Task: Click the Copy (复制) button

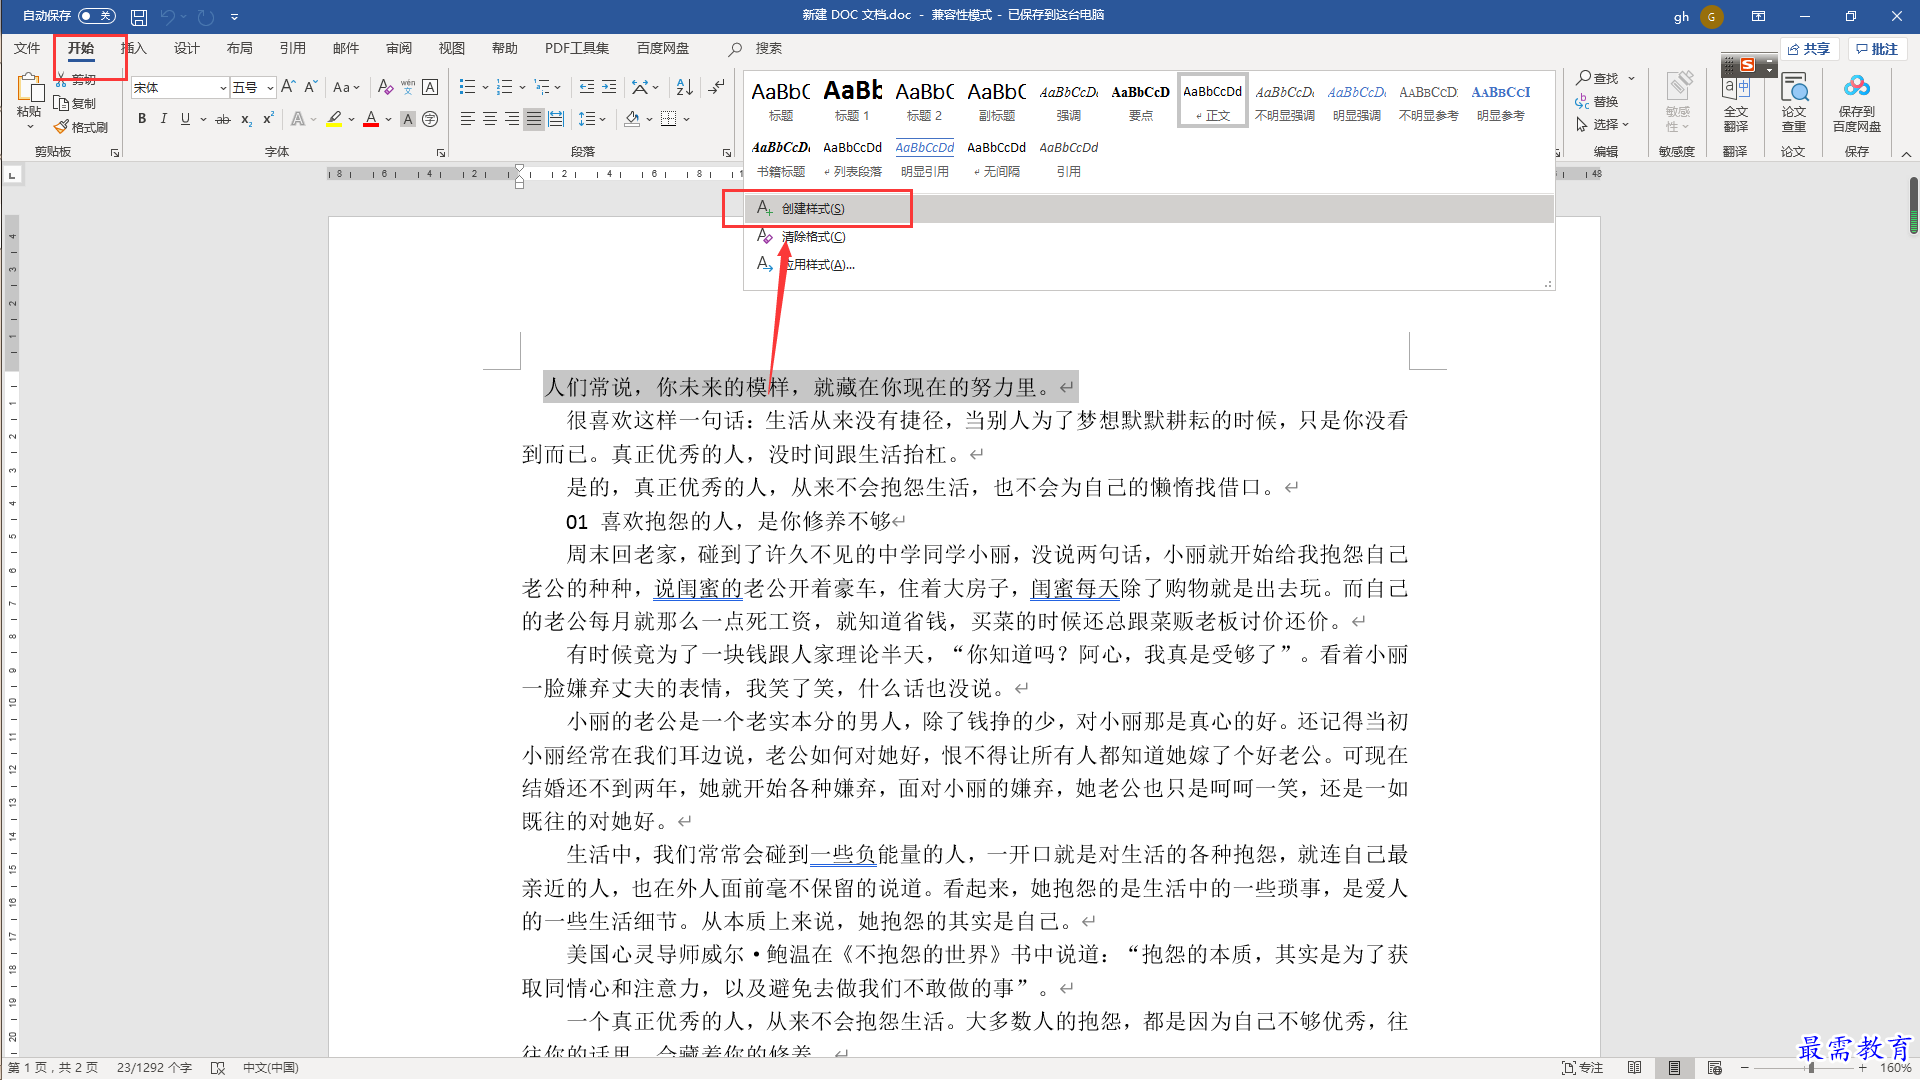Action: 76,103
